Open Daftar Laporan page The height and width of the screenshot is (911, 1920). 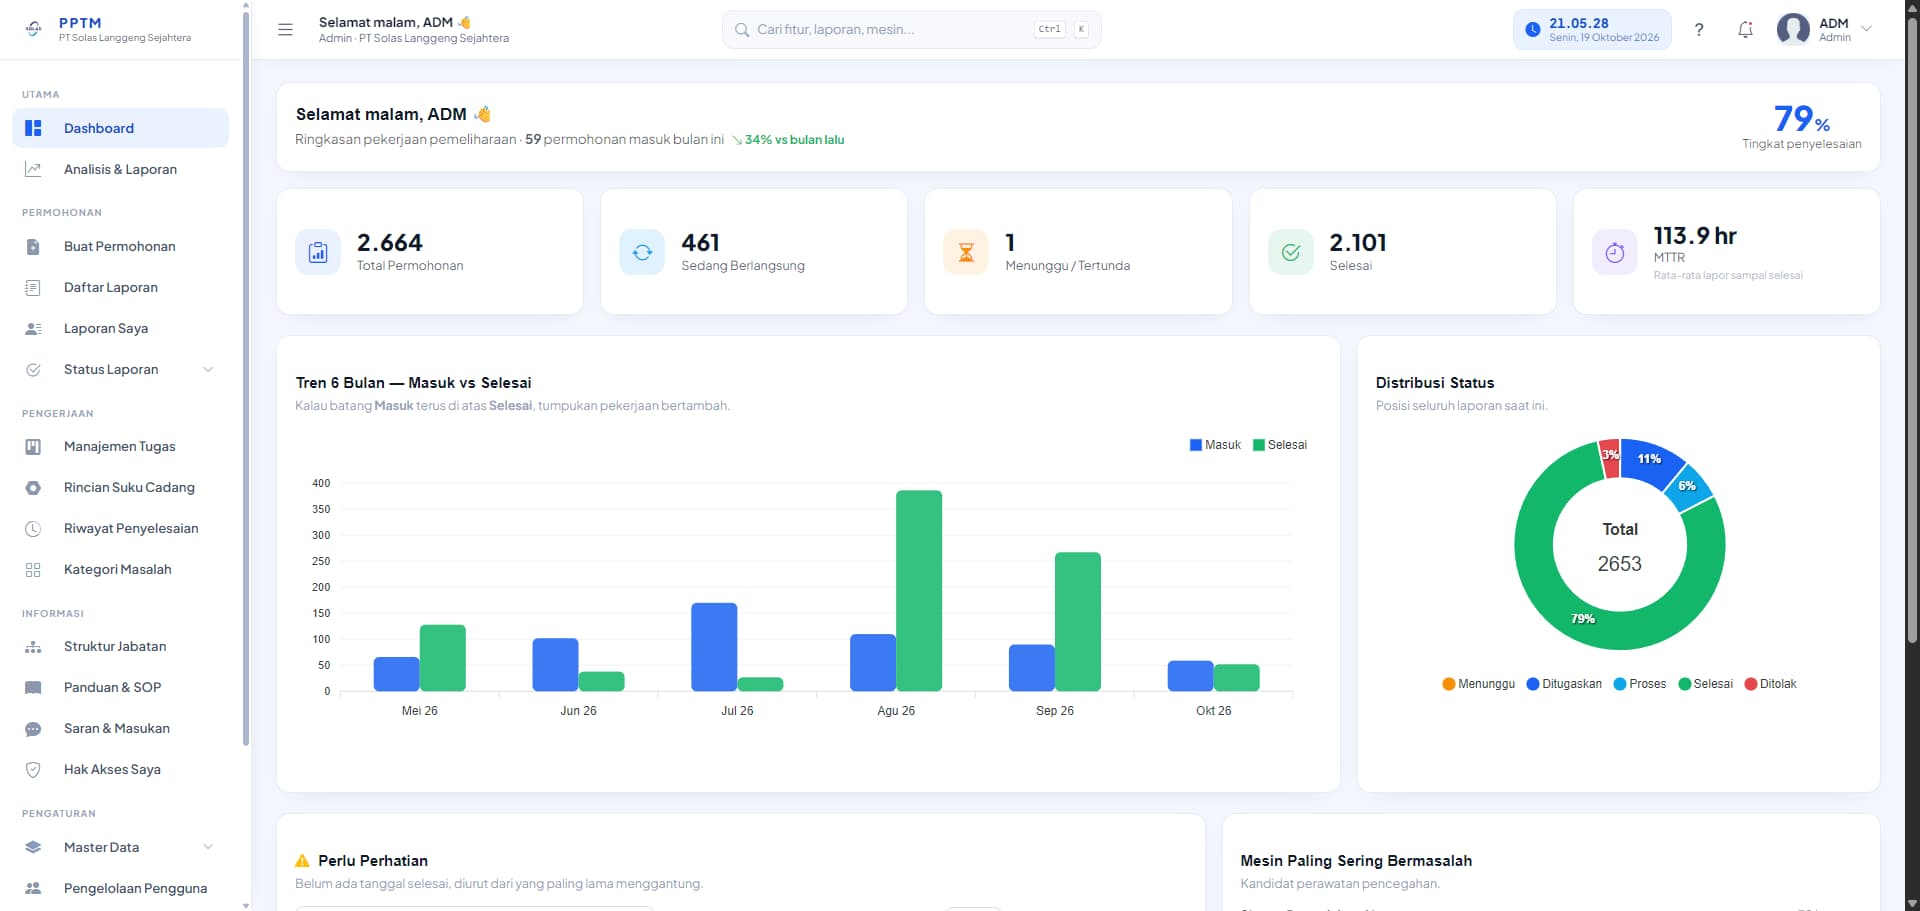(120, 287)
